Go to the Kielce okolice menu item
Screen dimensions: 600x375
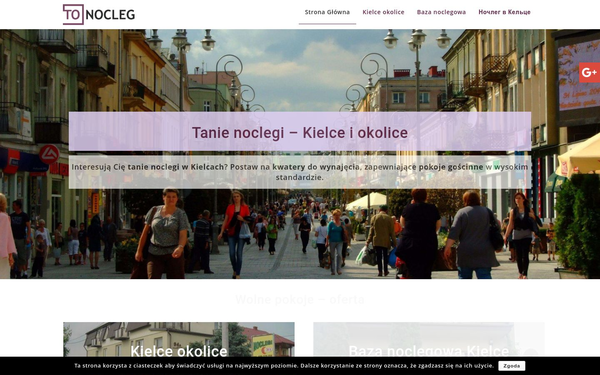click(383, 12)
